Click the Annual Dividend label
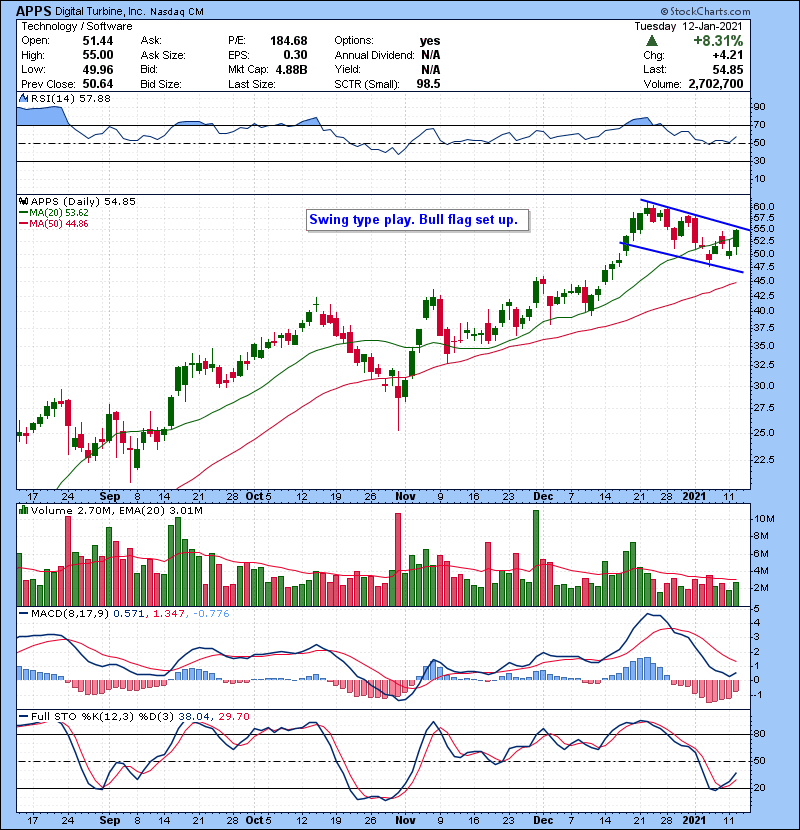The width and height of the screenshot is (800, 830). coord(374,55)
